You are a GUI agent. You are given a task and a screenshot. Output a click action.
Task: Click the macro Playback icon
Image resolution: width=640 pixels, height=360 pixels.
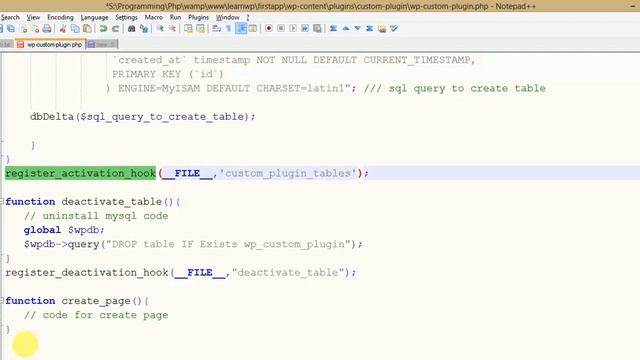[293, 29]
